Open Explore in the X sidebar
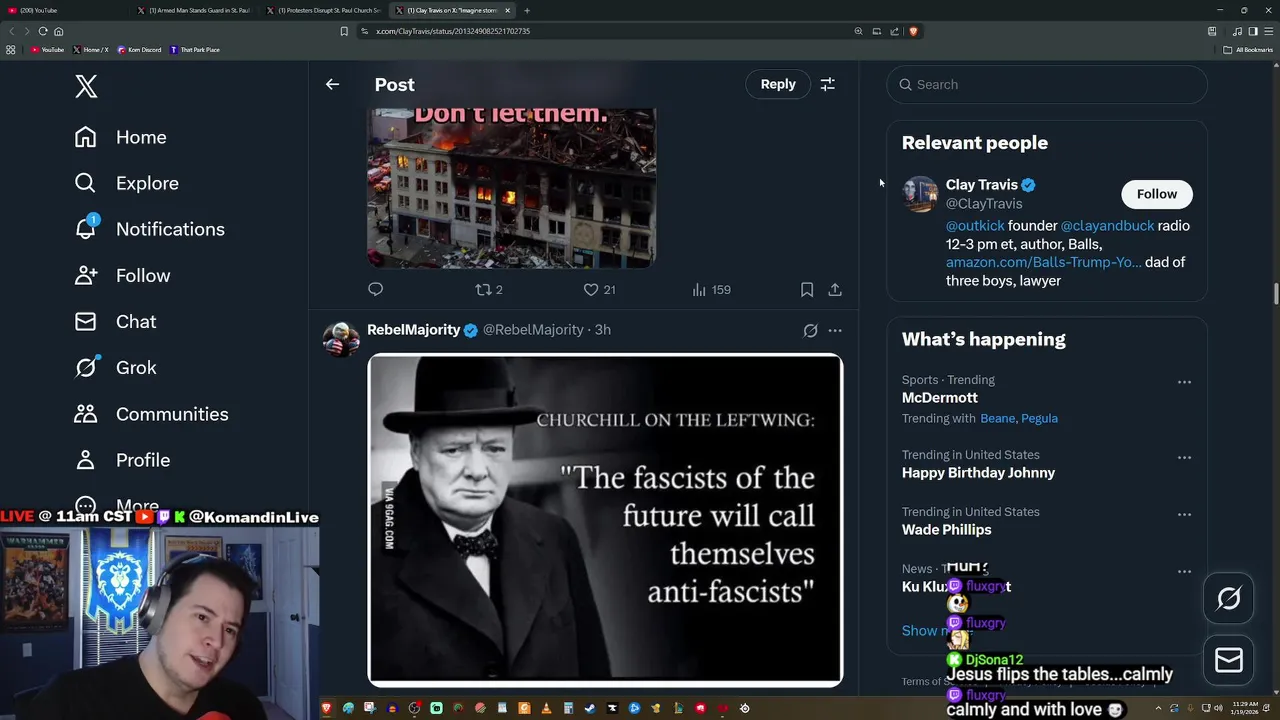 (126, 183)
